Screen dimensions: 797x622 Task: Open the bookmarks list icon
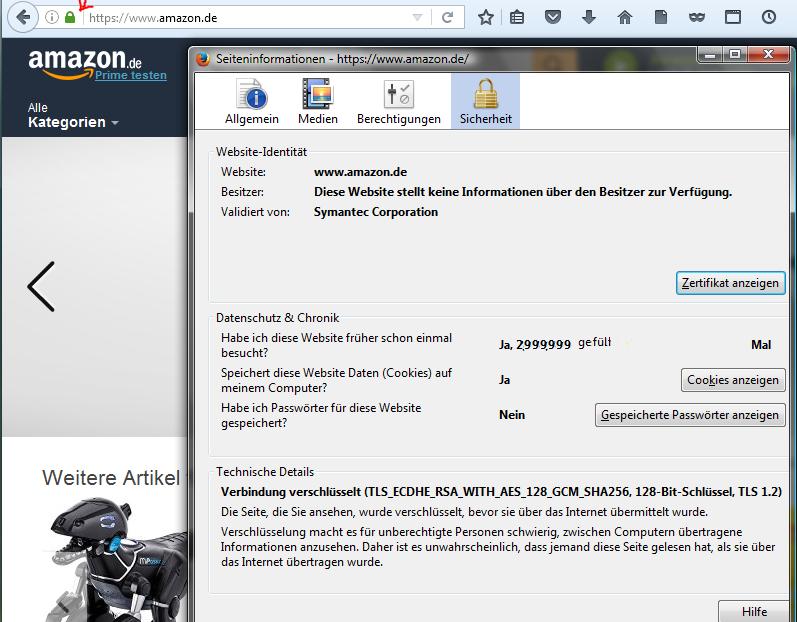[517, 18]
